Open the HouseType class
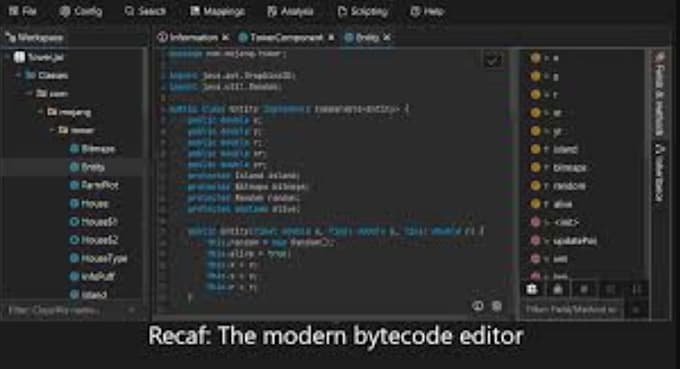The image size is (680, 369). click(104, 258)
